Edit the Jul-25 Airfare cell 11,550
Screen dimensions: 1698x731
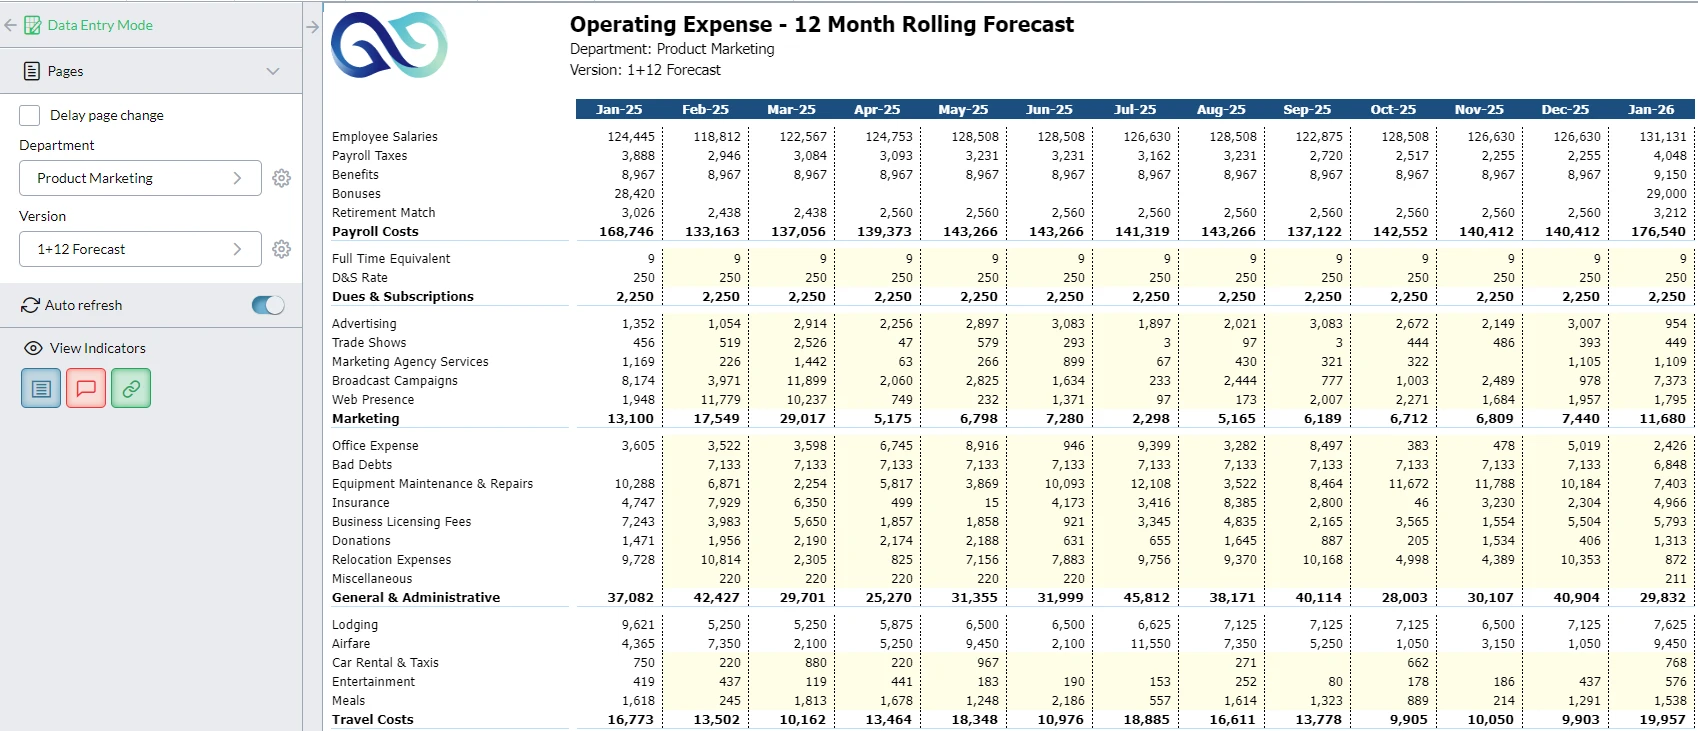pyautogui.click(x=1135, y=643)
